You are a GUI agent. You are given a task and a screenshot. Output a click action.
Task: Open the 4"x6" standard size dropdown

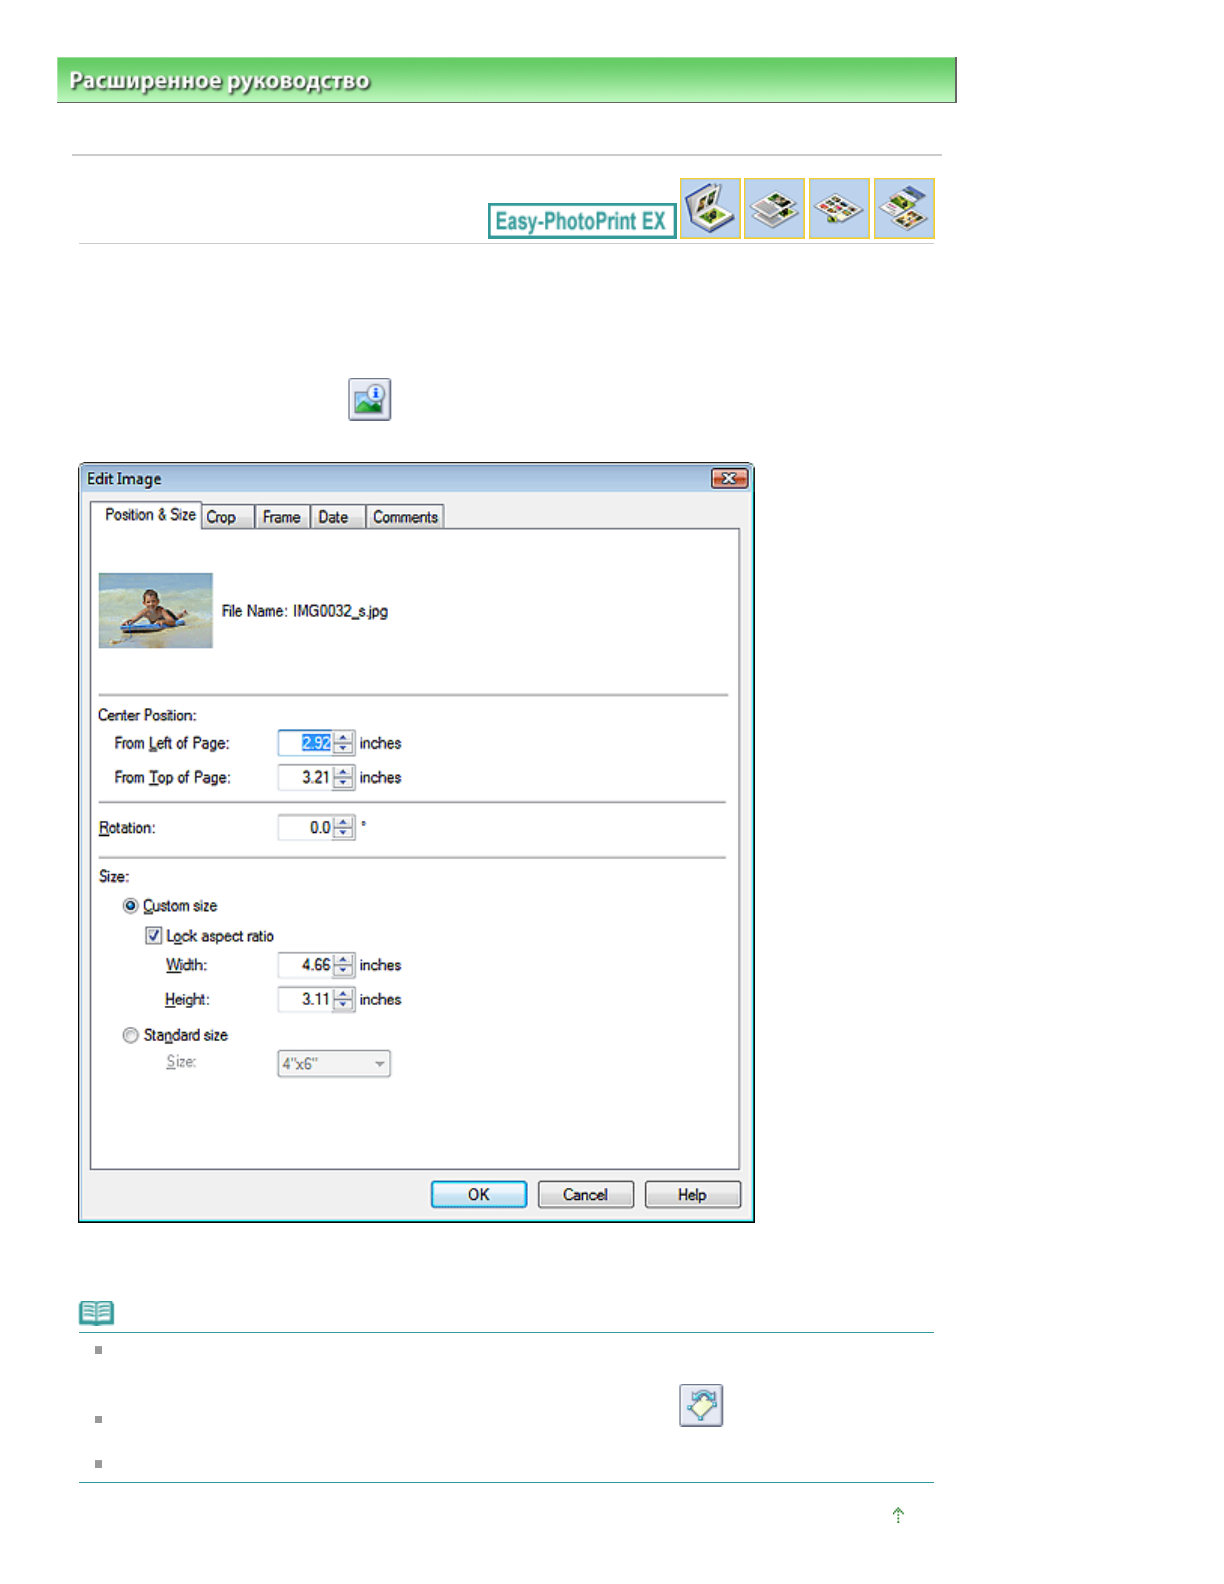333,1064
